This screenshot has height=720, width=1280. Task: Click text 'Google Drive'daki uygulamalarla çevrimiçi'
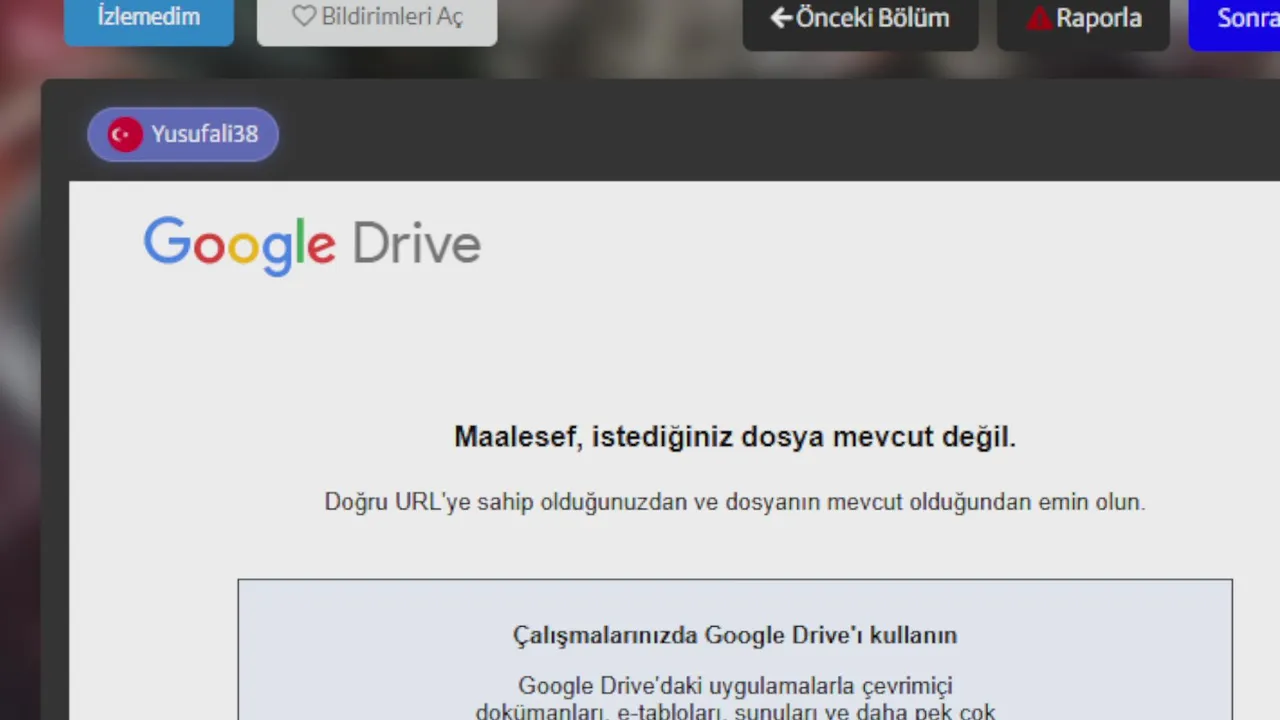(x=735, y=686)
